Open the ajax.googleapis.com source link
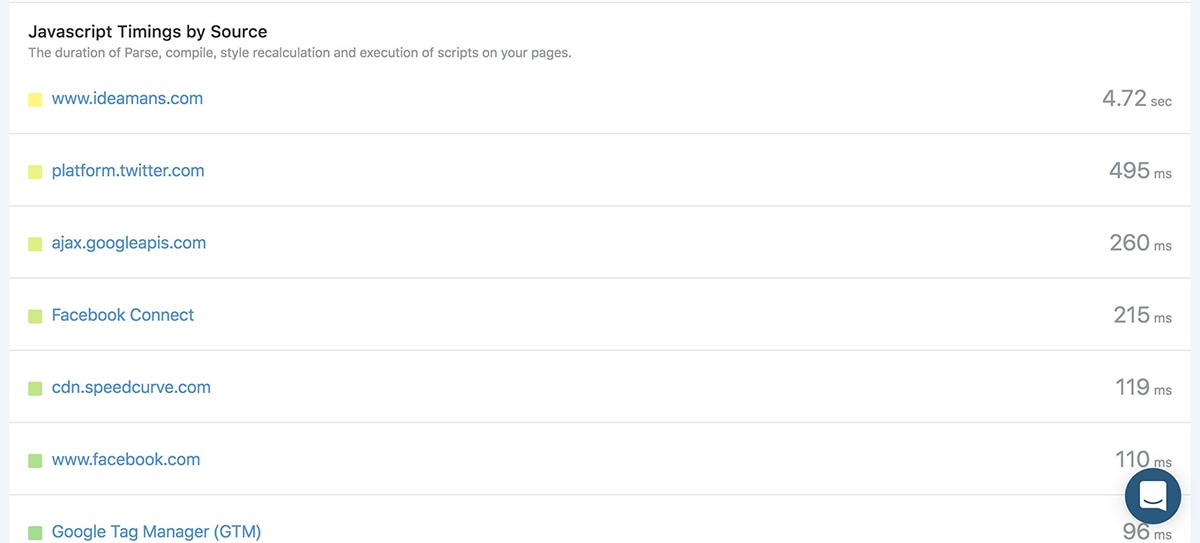This screenshot has width=1200, height=543. 129,243
